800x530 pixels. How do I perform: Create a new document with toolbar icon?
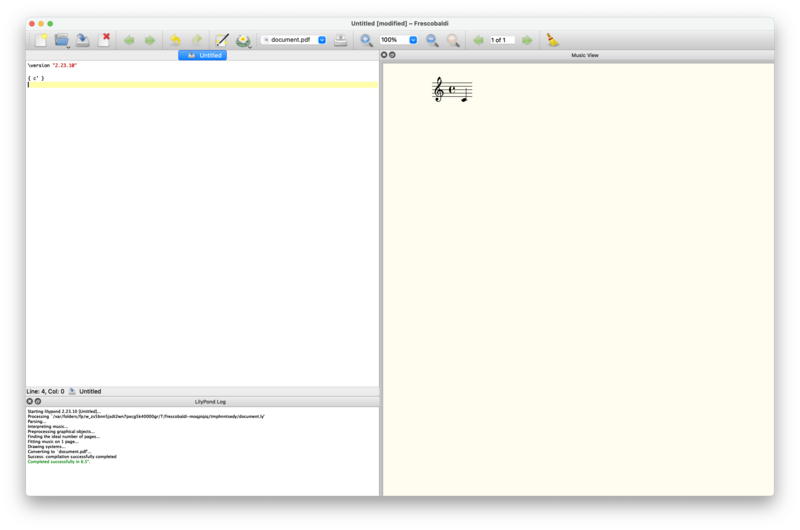pyautogui.click(x=41, y=40)
